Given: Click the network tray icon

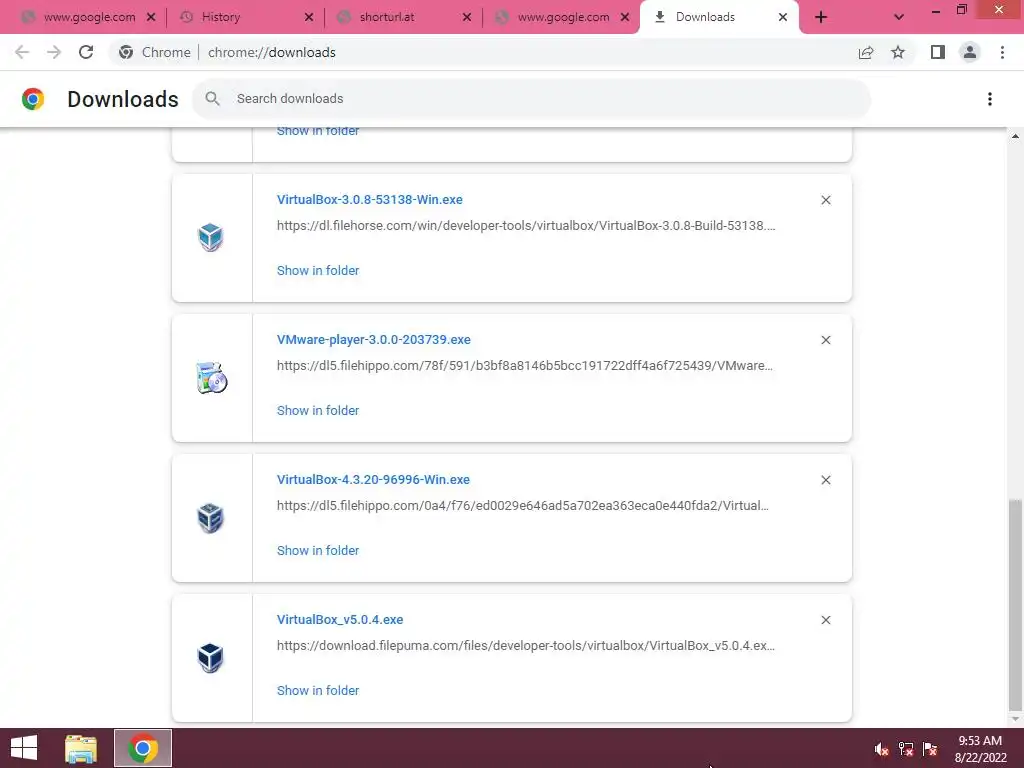Looking at the screenshot, I should (x=906, y=749).
